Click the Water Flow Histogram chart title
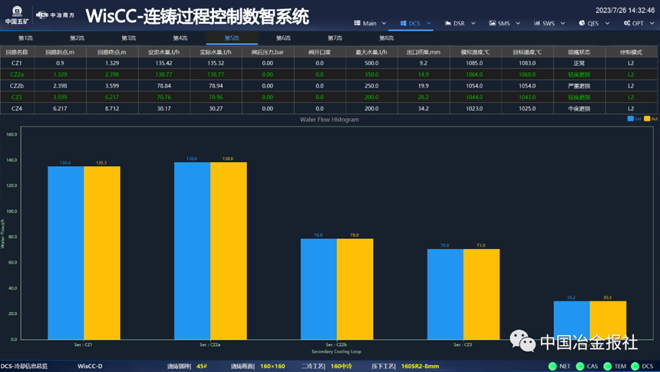The image size is (660, 372). click(330, 120)
